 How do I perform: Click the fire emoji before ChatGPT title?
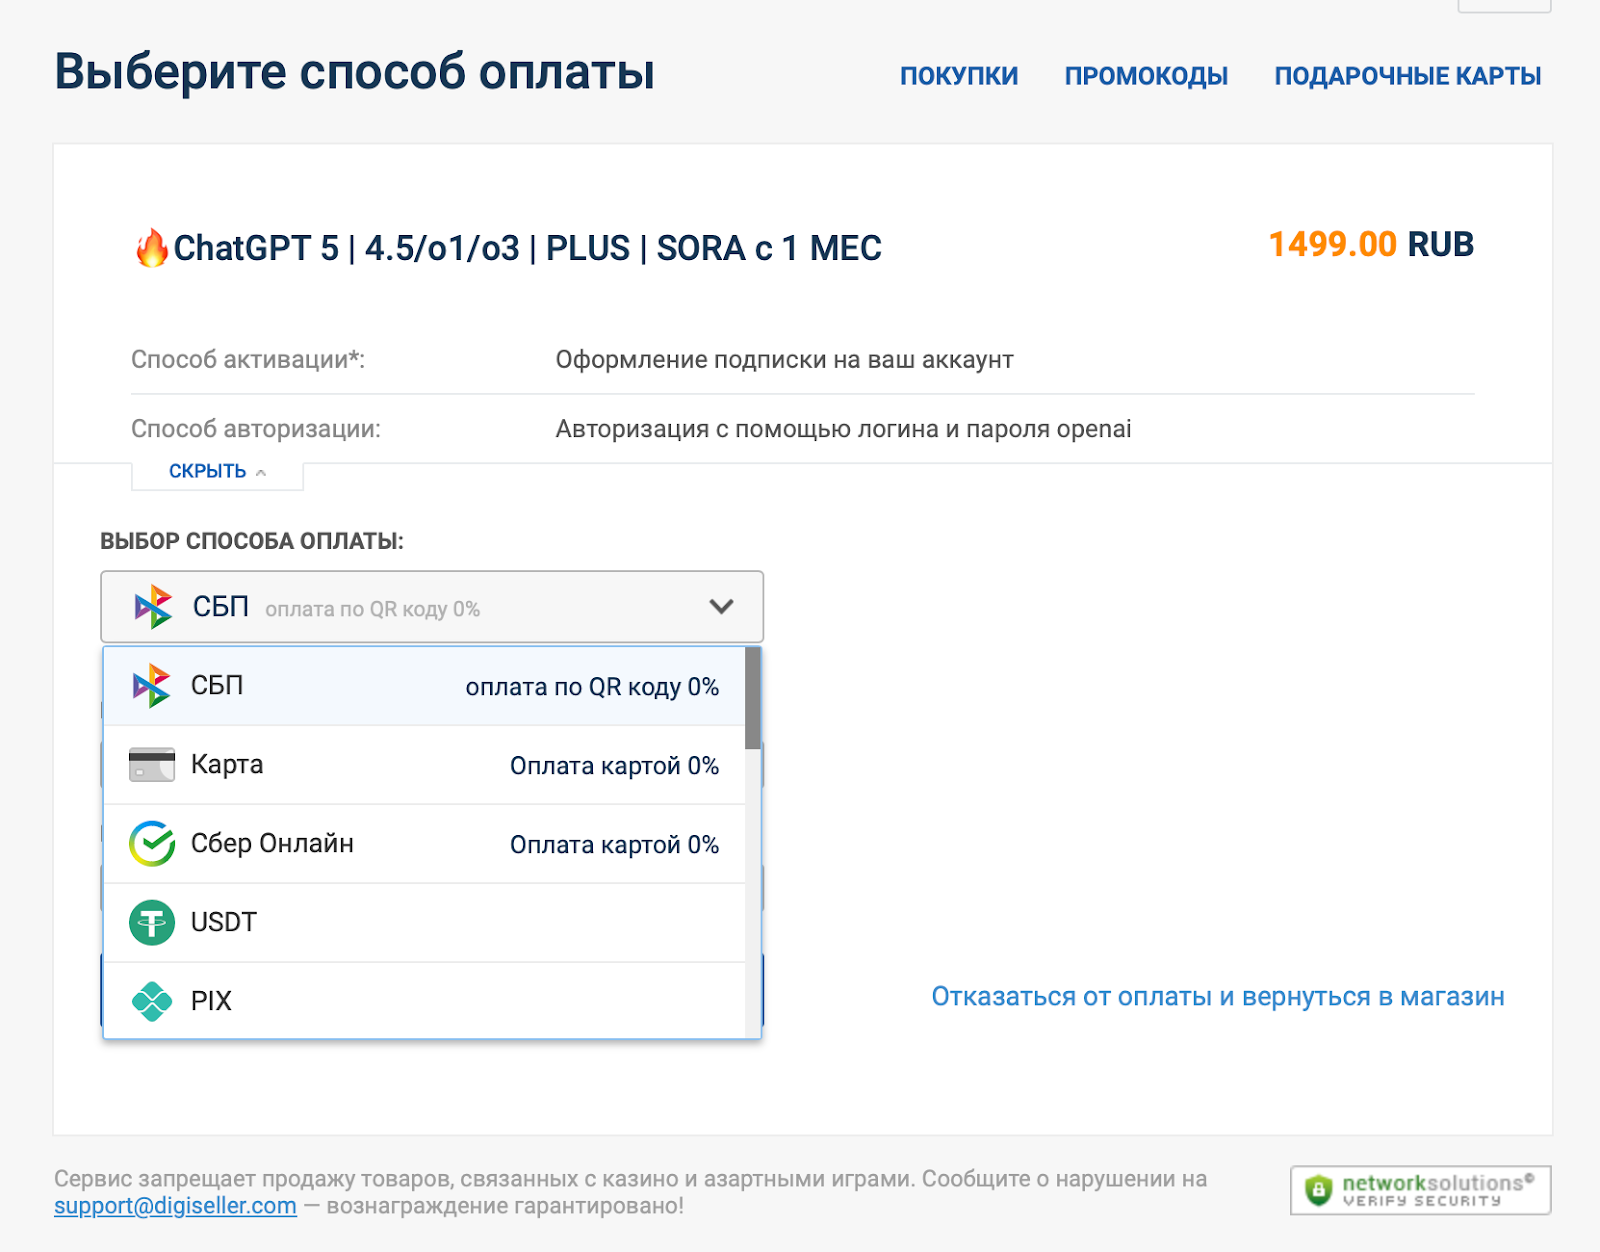(152, 248)
